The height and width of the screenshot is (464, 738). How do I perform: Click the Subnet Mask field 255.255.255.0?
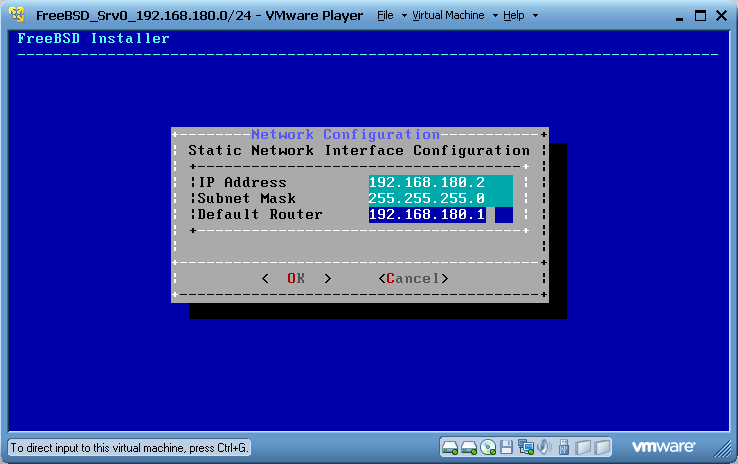441,199
